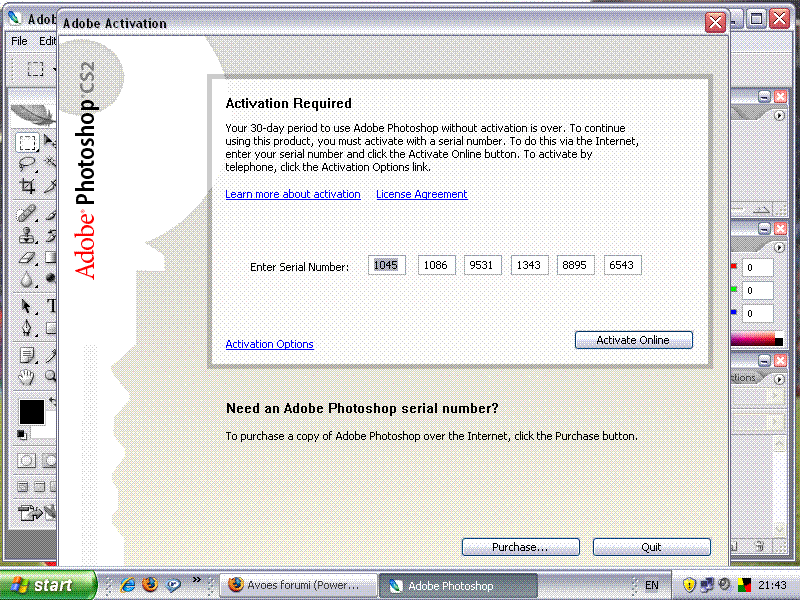Click the green channel value field
800x600 pixels.
click(x=757, y=290)
